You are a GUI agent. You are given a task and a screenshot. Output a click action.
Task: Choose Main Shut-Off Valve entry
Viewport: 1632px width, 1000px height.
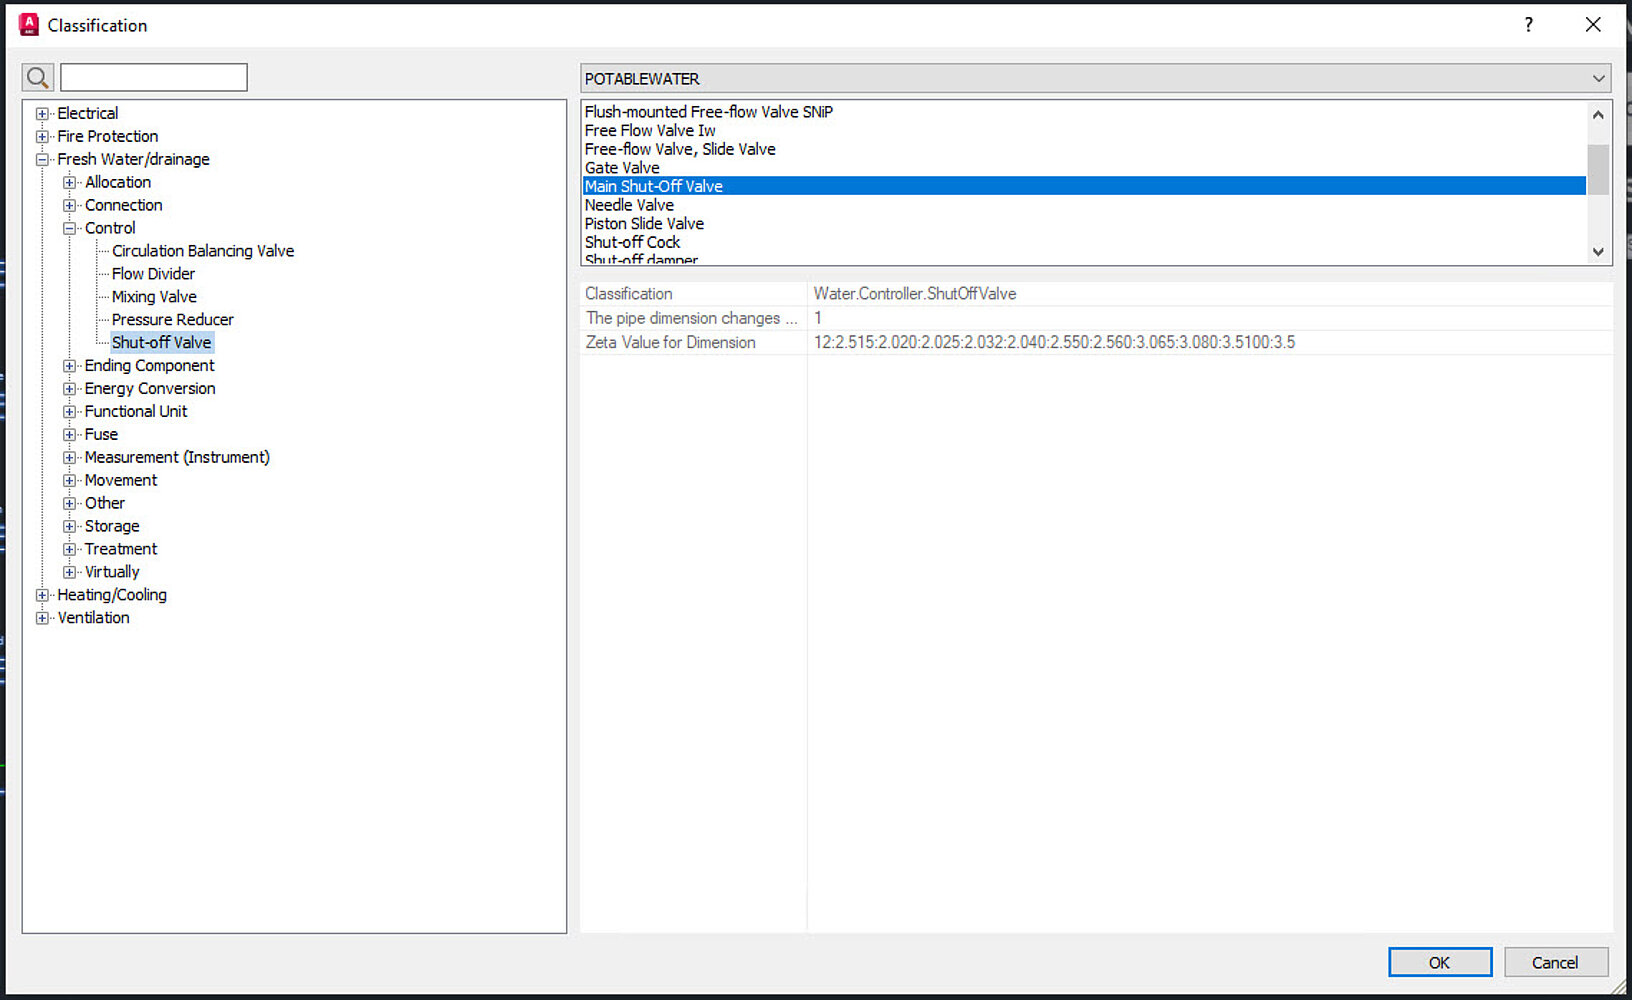point(1084,186)
